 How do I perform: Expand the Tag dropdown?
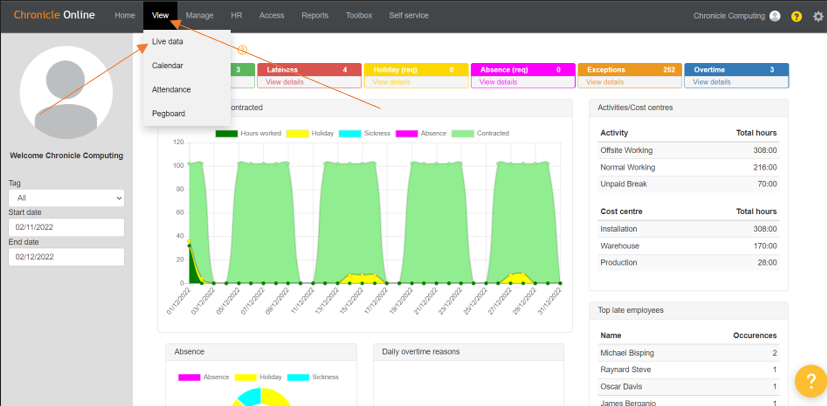pos(66,198)
